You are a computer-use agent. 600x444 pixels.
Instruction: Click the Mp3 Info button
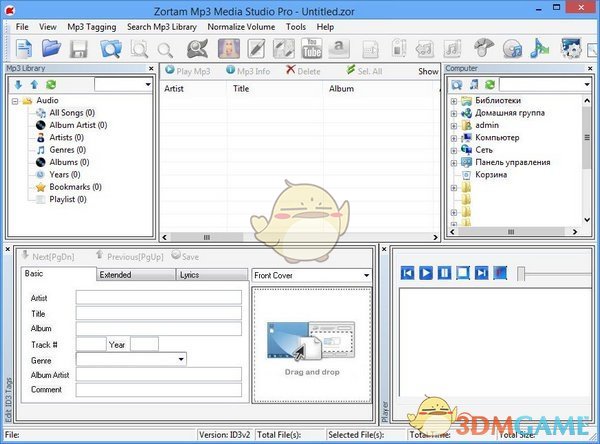tap(248, 71)
